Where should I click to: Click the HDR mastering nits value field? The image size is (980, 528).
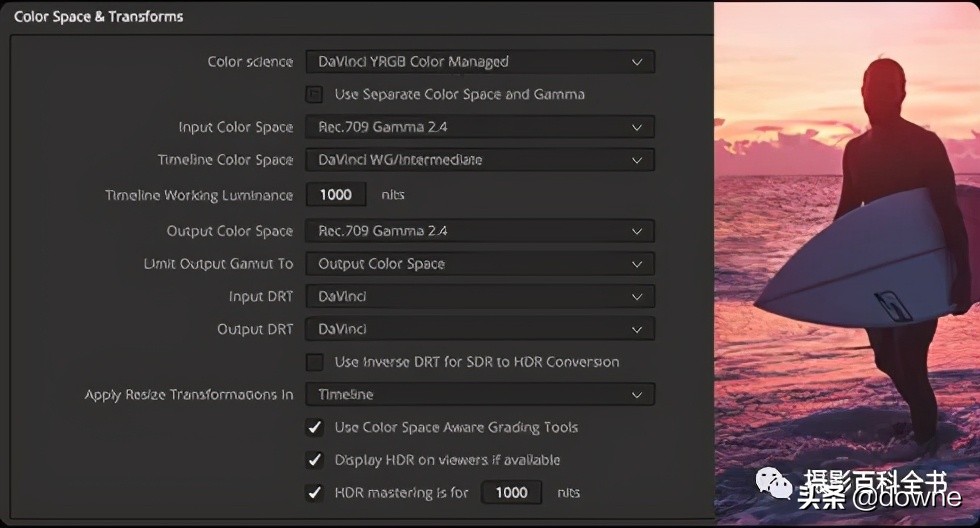tap(511, 492)
